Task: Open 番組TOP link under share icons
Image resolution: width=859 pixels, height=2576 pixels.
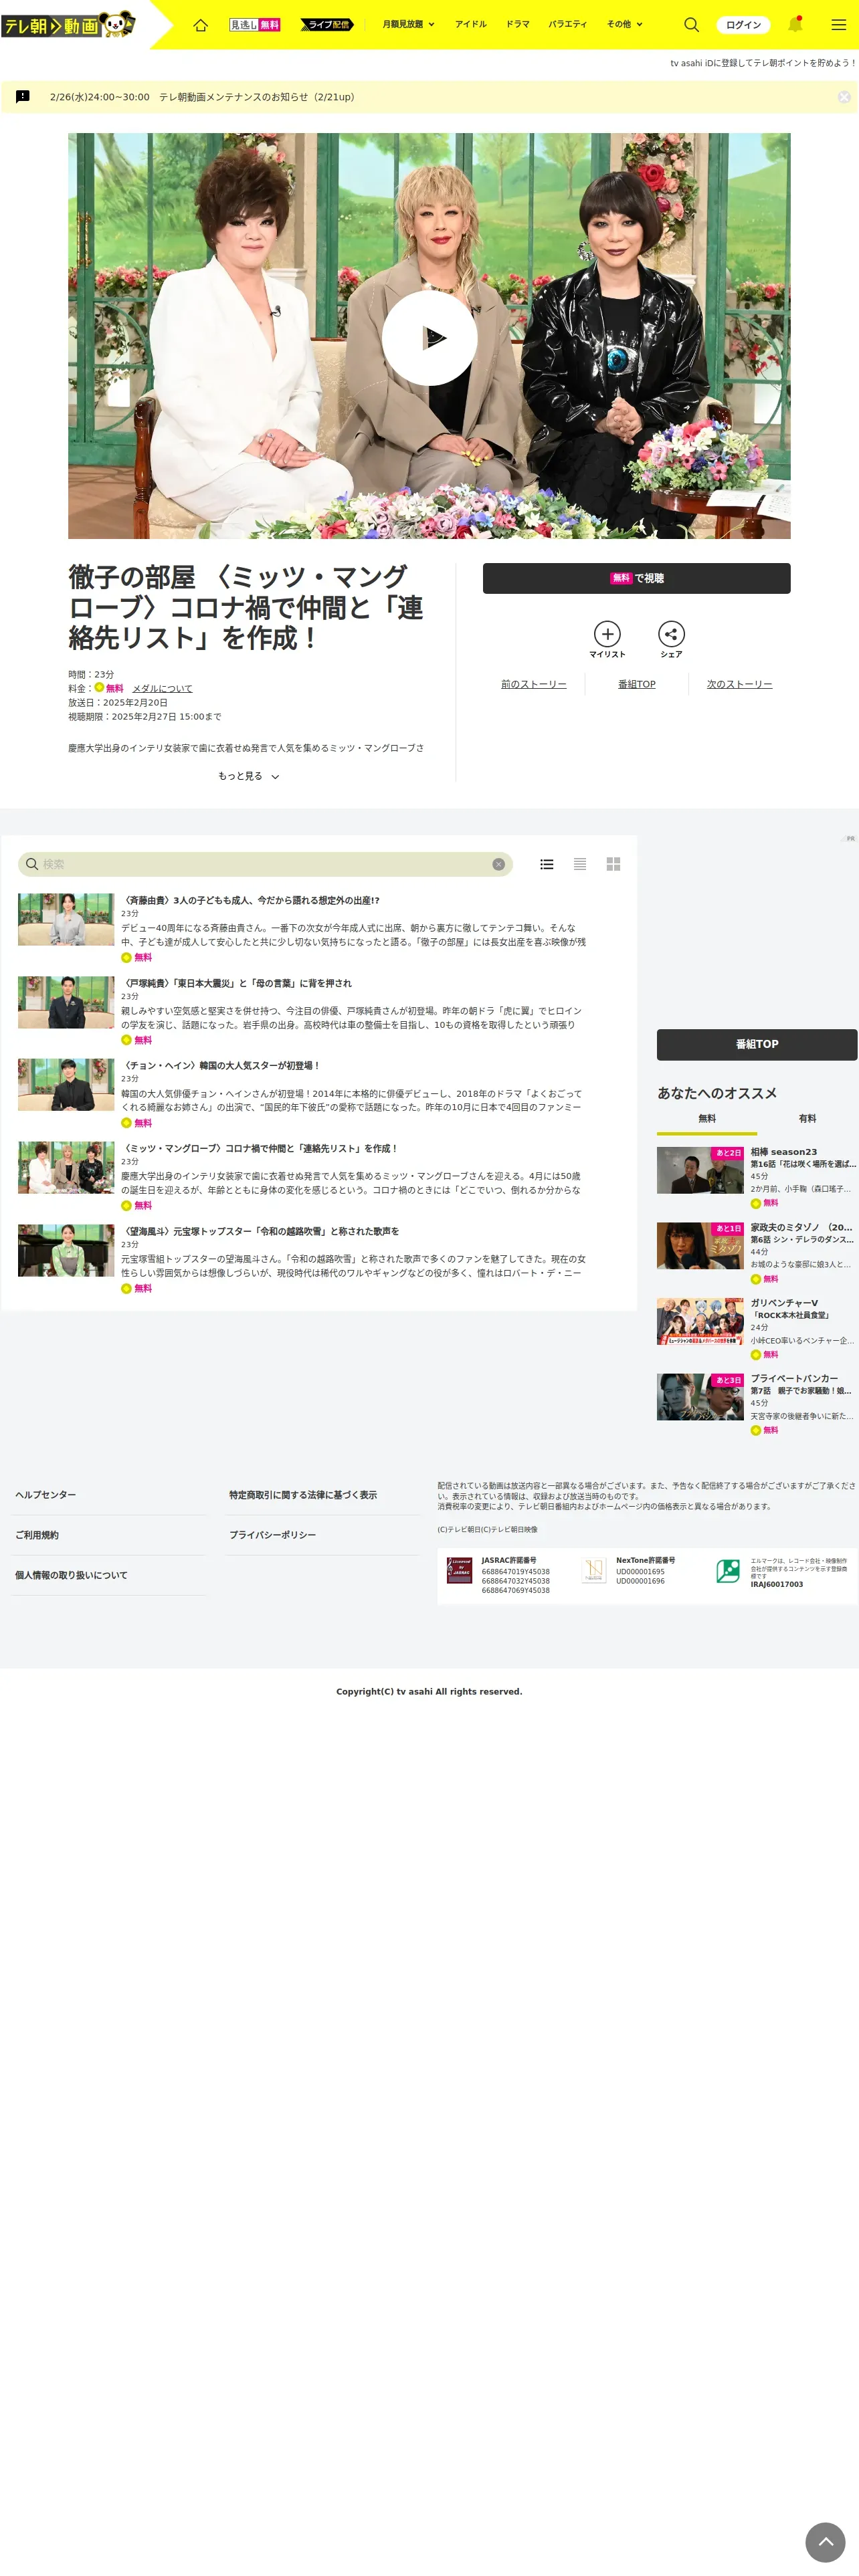Action: tap(636, 684)
